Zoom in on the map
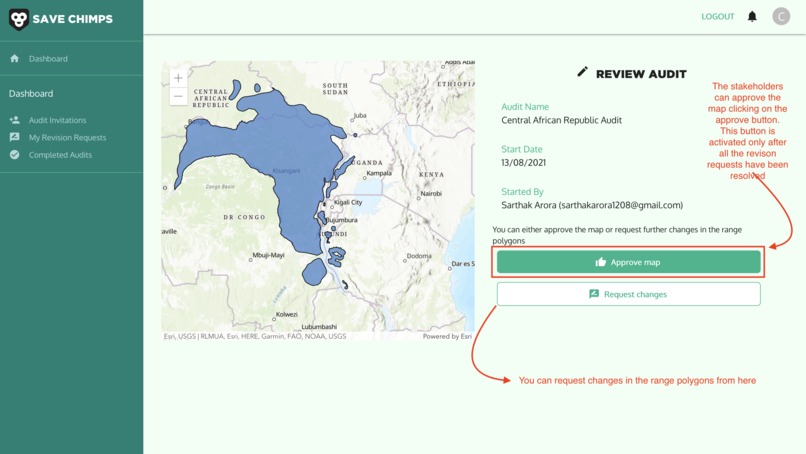 (x=178, y=78)
